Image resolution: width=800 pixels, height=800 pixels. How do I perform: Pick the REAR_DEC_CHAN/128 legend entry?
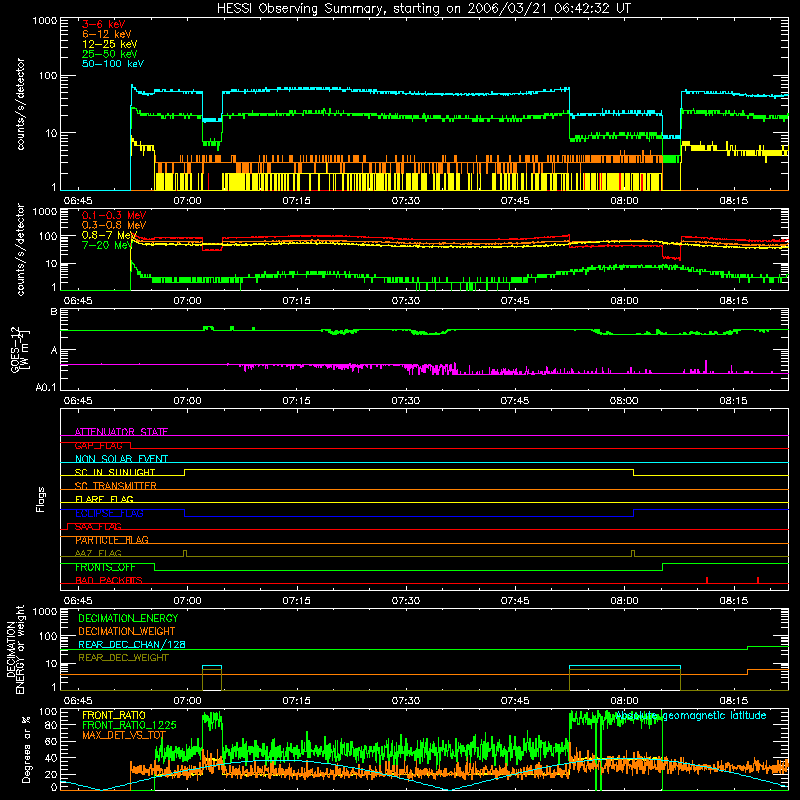point(132,645)
